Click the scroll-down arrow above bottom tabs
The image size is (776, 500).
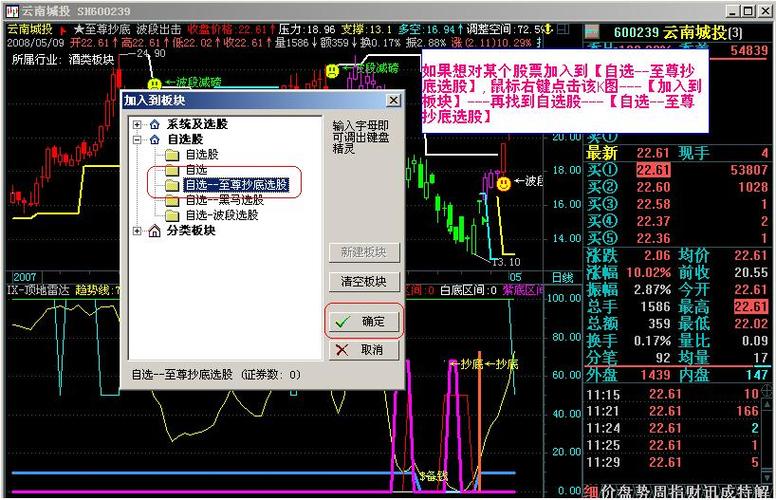pos(766,476)
